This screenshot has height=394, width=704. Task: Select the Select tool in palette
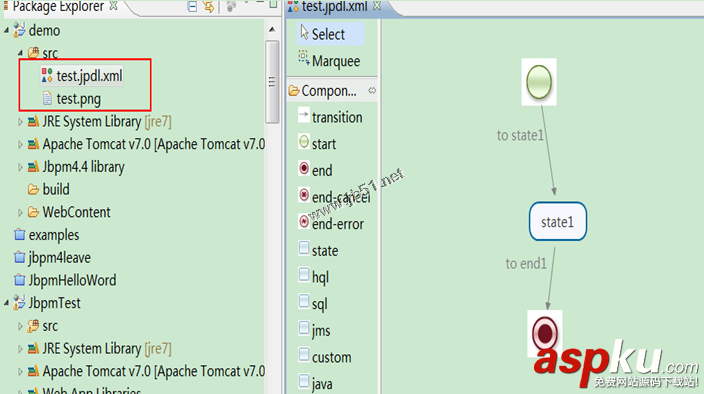[330, 34]
